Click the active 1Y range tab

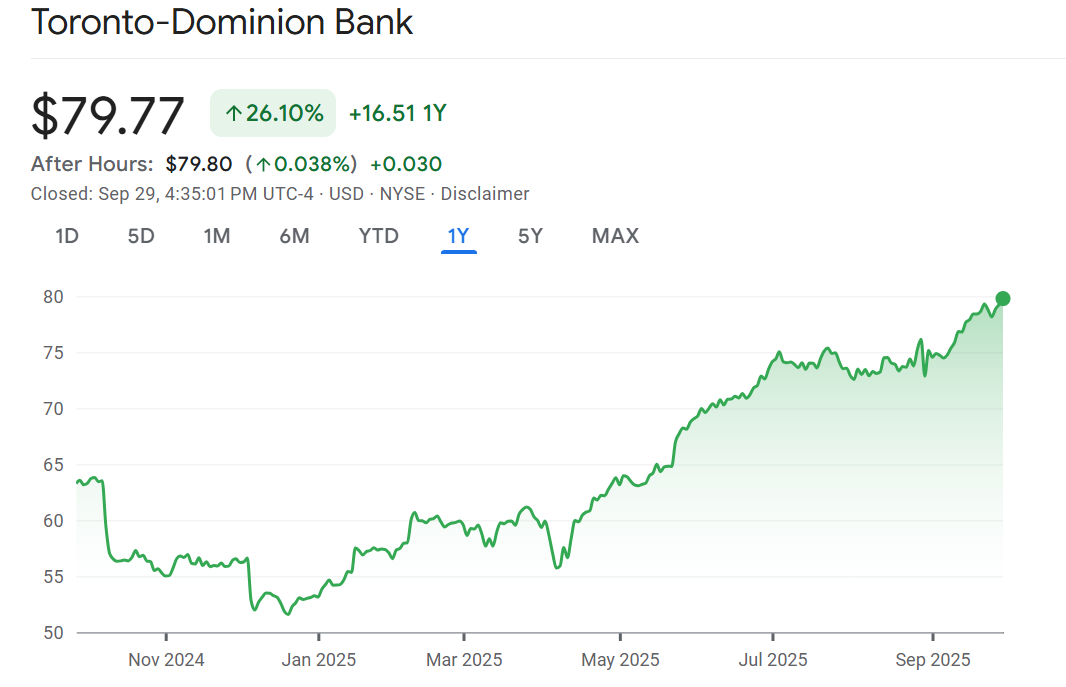(x=458, y=236)
